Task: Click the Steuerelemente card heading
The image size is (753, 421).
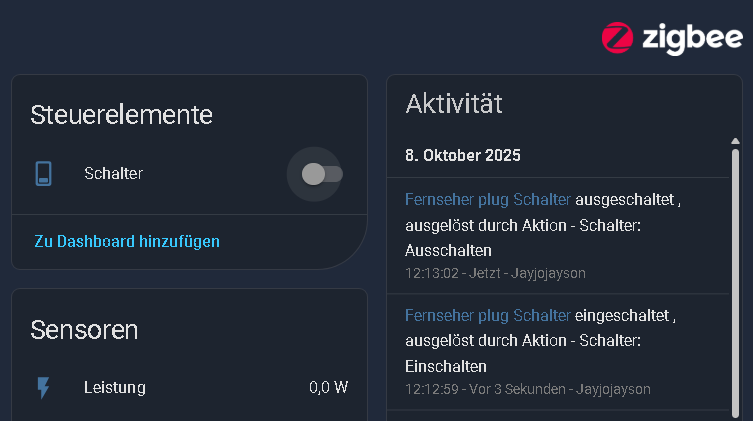Action: point(122,114)
